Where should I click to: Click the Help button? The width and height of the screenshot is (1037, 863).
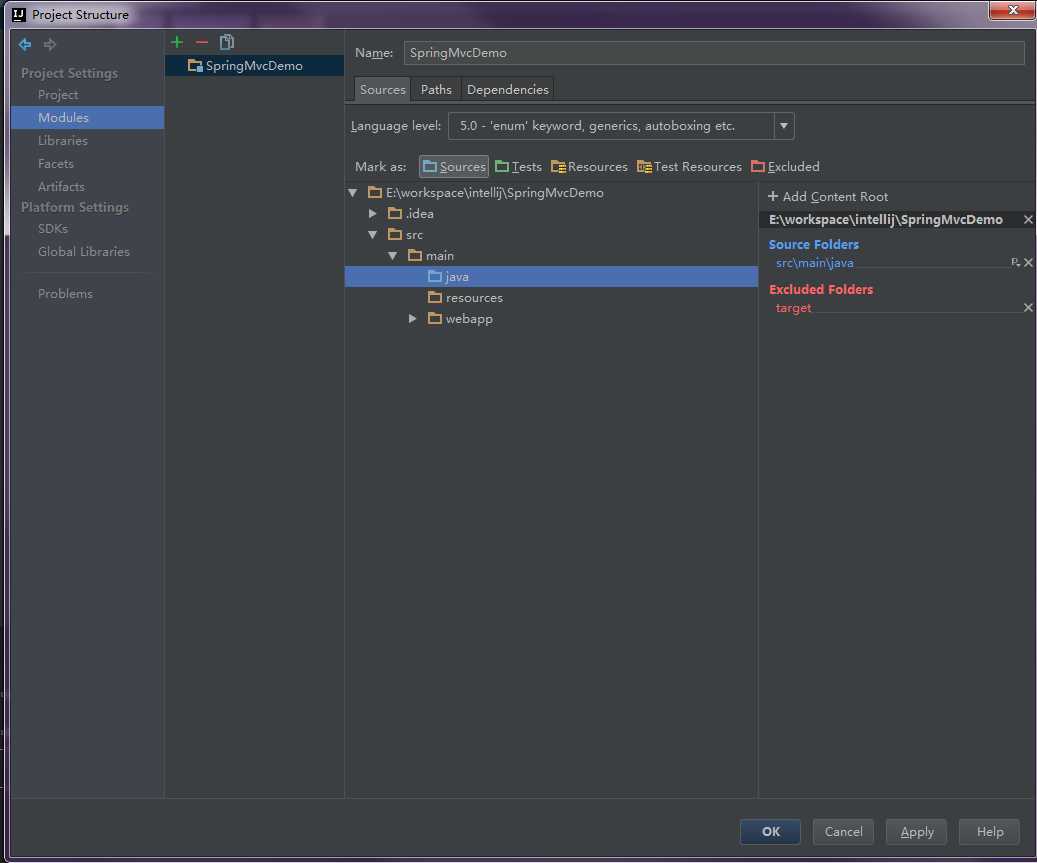click(x=989, y=831)
